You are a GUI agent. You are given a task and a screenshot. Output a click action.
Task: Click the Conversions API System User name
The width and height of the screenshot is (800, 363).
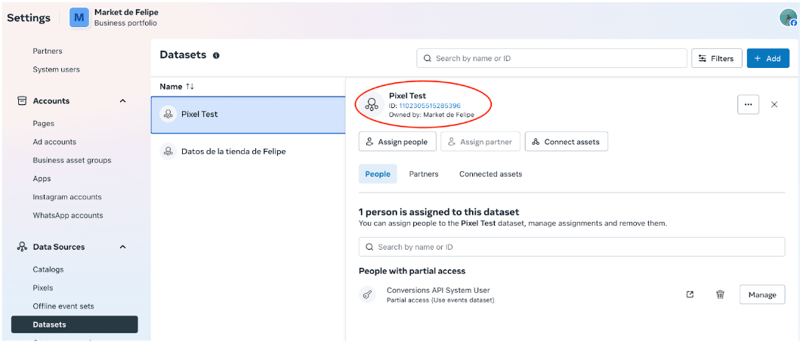point(438,291)
